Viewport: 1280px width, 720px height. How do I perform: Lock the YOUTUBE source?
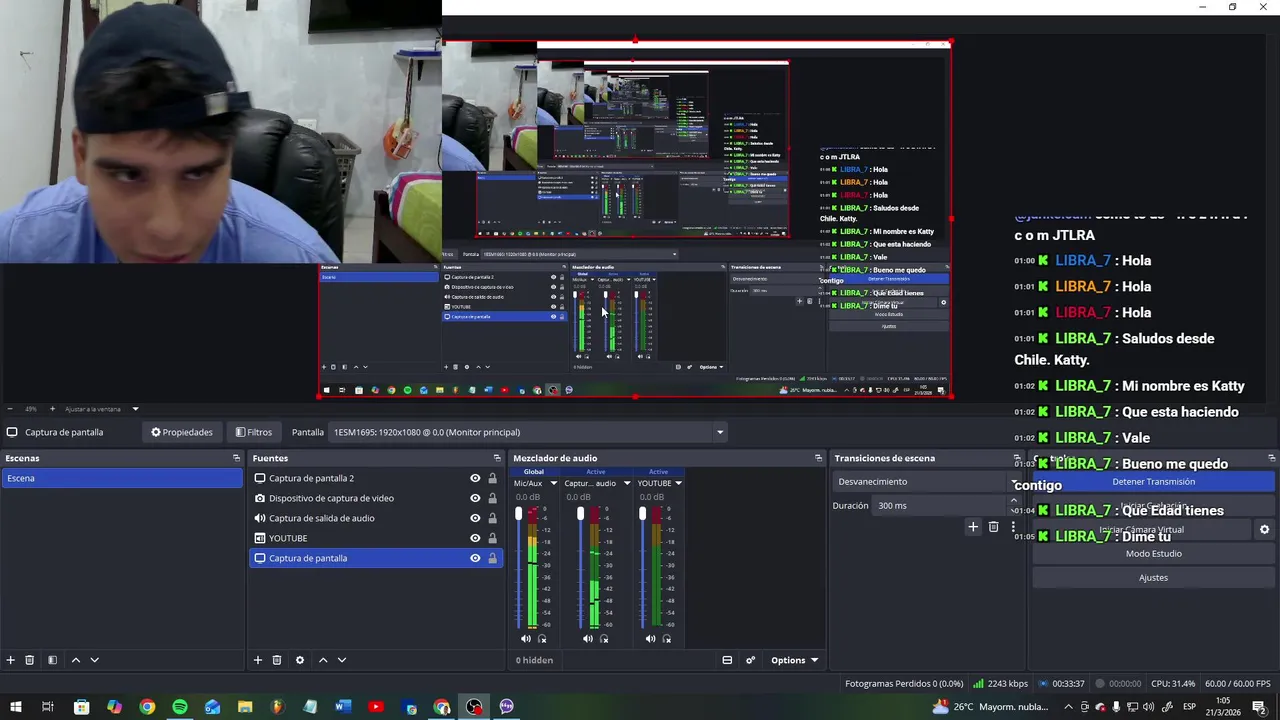coord(492,538)
